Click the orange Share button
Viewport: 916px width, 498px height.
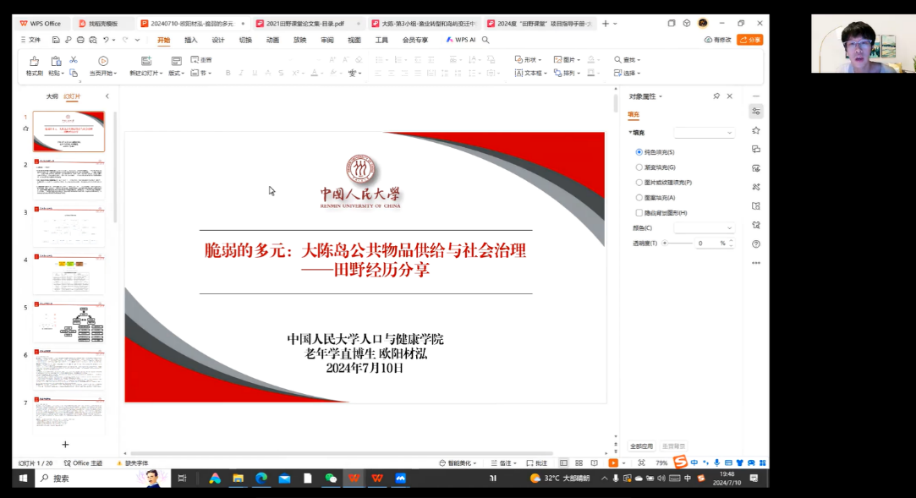750,40
